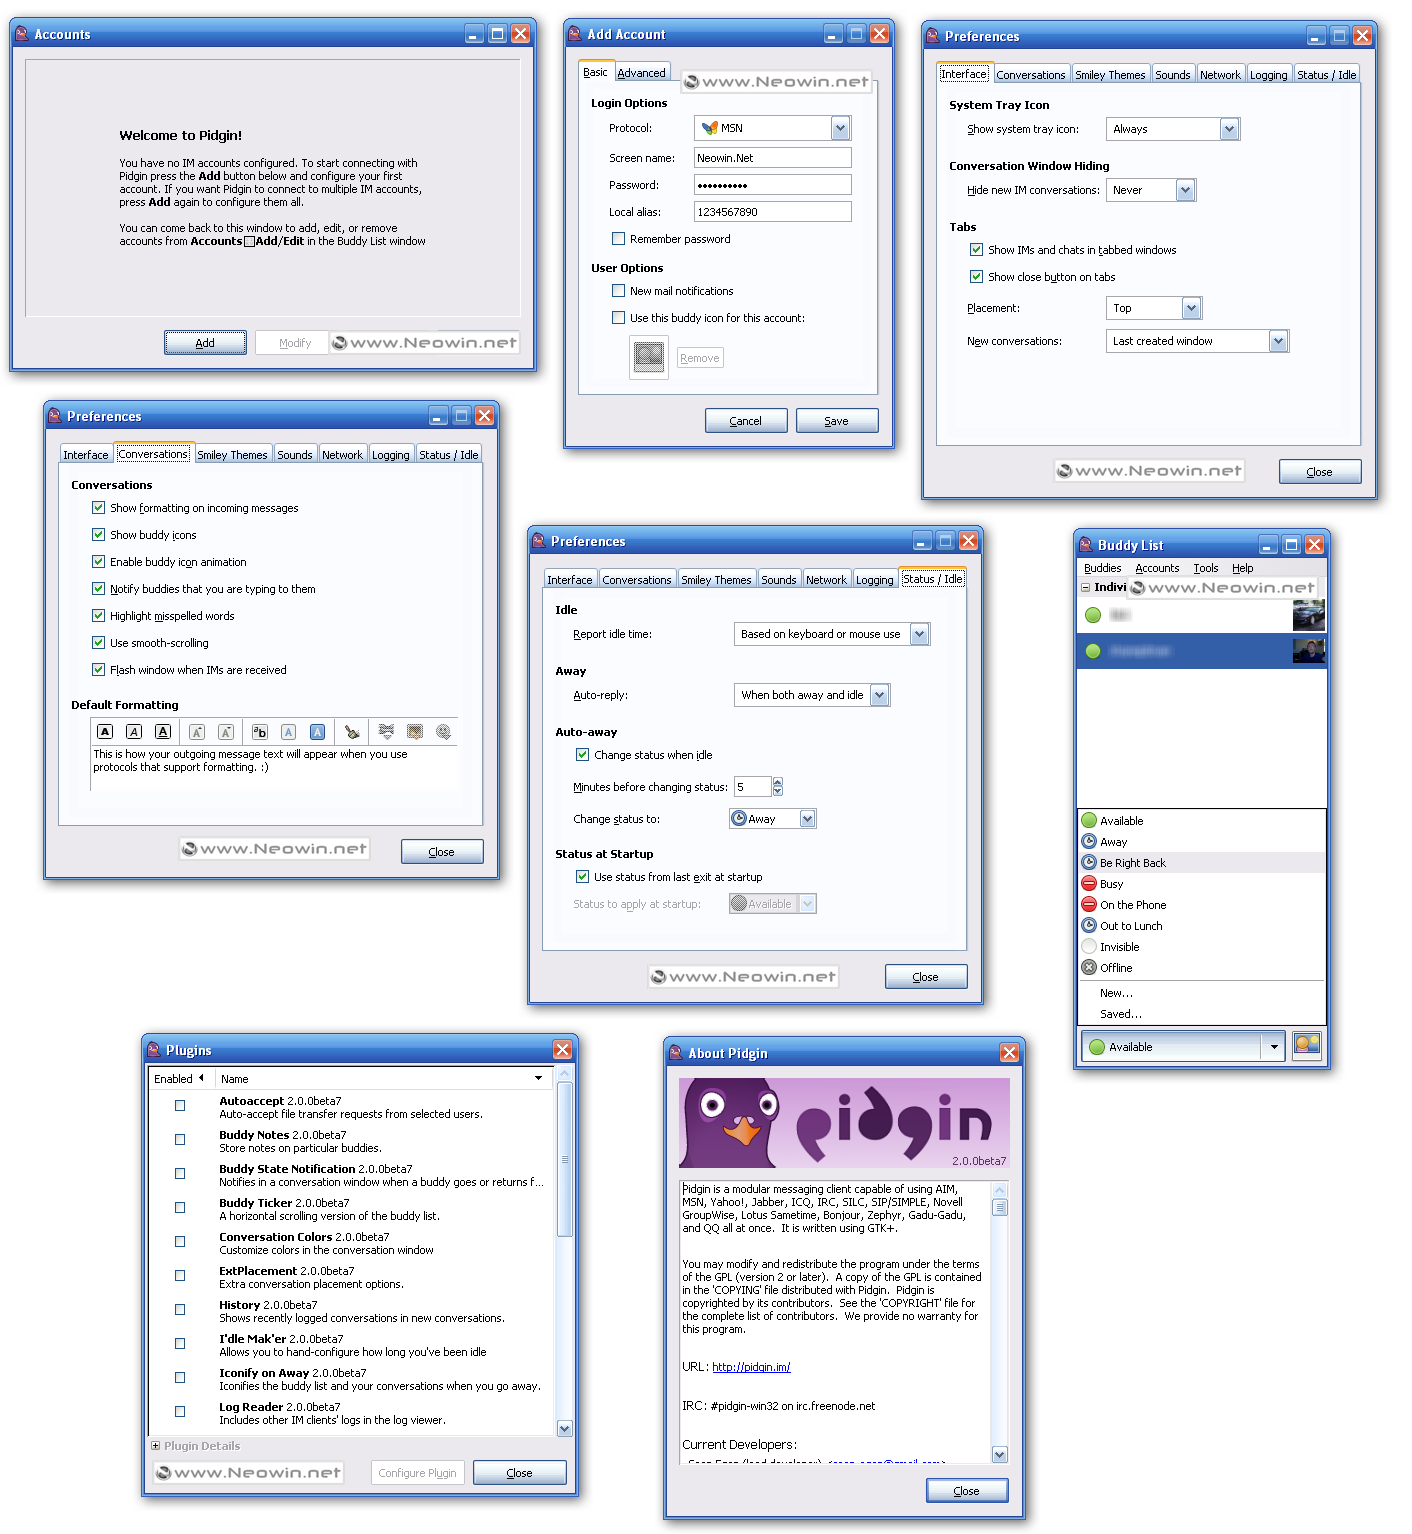Toggle the Italic formatting icon

(134, 732)
